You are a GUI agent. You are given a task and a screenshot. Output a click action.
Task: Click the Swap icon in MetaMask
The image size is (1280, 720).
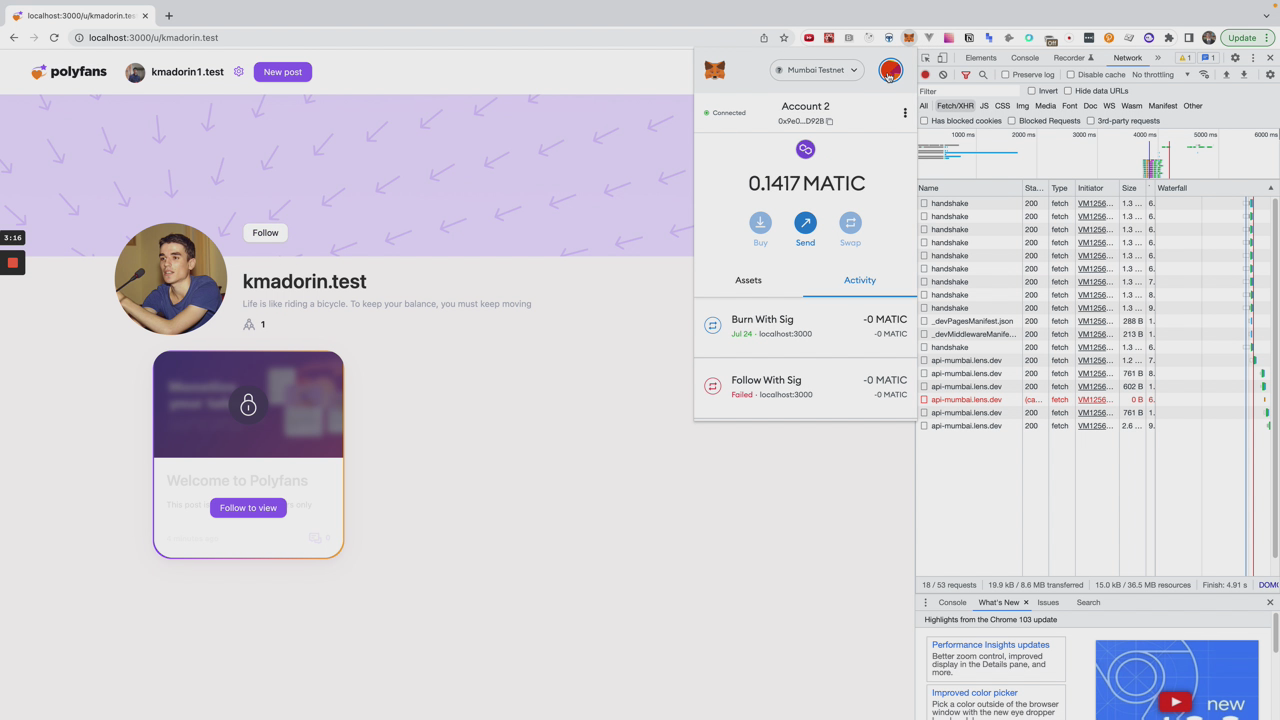[x=850, y=222]
